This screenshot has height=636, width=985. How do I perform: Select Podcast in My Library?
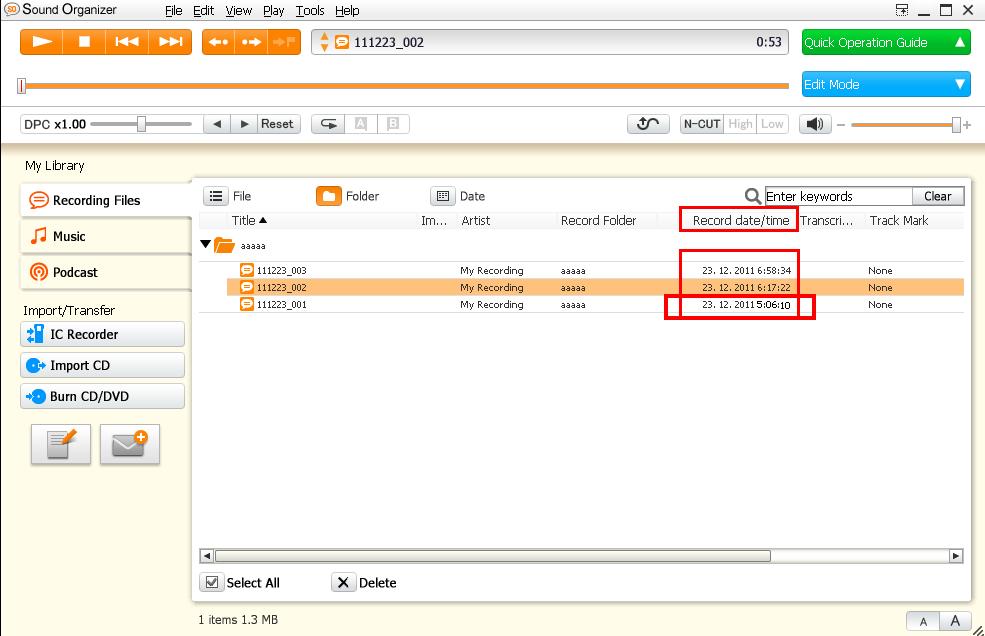106,272
